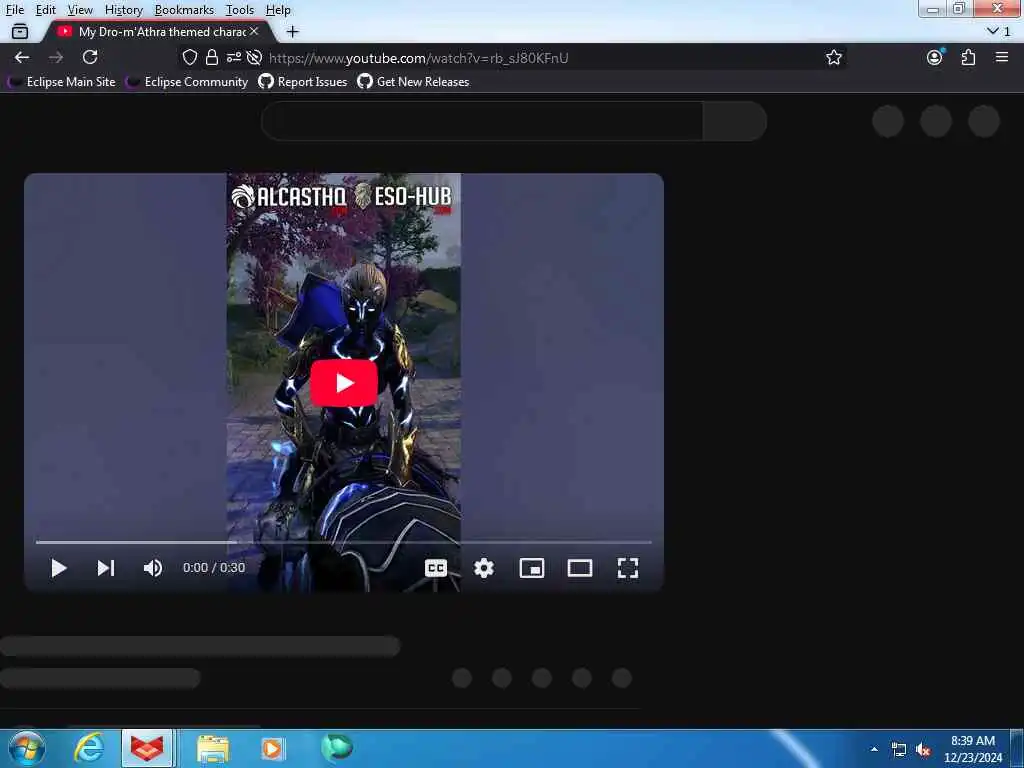This screenshot has width=1024, height=768.
Task: Enter fullscreen video mode
Action: (628, 568)
